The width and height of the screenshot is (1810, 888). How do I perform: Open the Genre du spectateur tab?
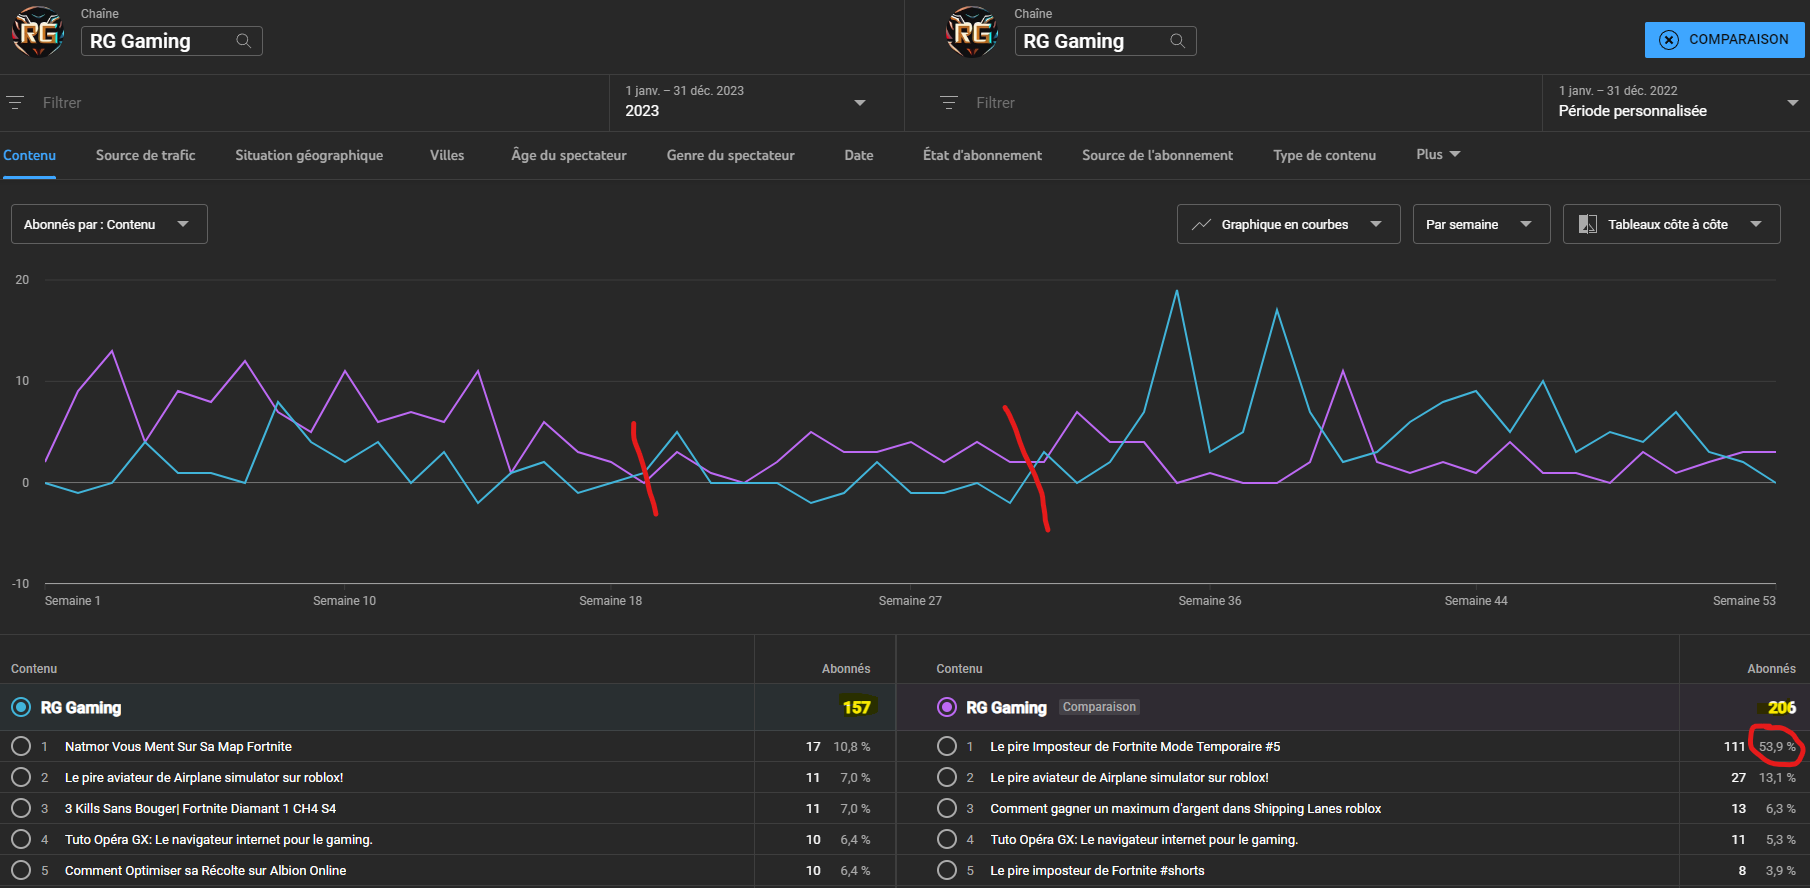click(731, 155)
